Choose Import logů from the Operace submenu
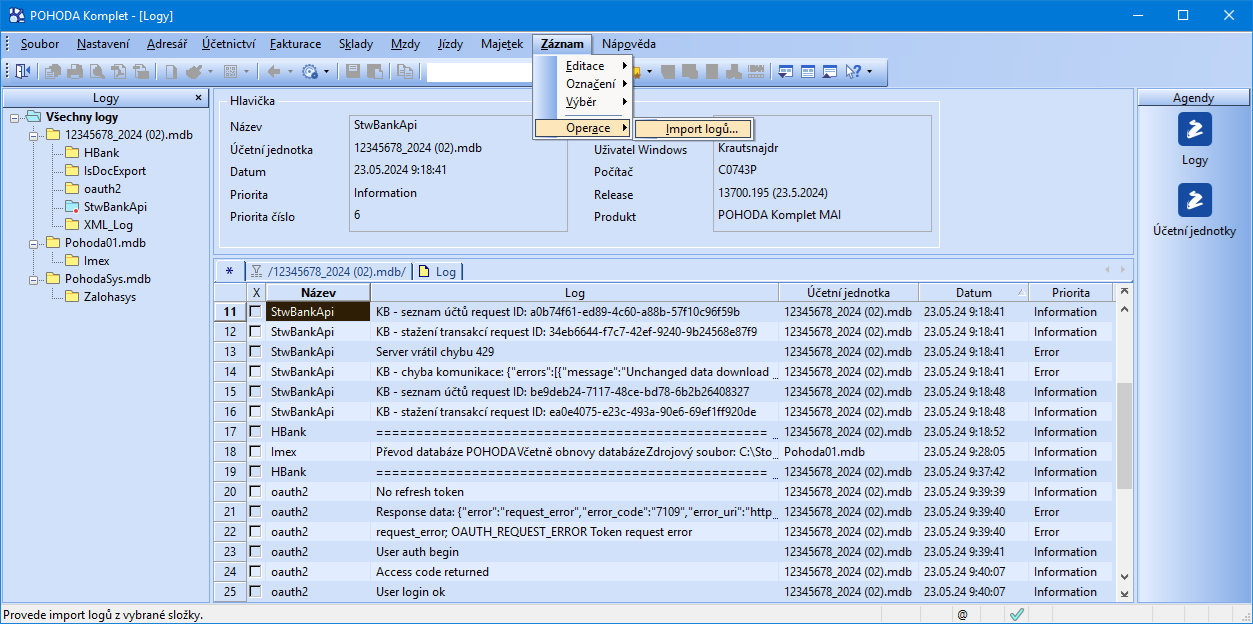The width and height of the screenshot is (1253, 624). 694,128
